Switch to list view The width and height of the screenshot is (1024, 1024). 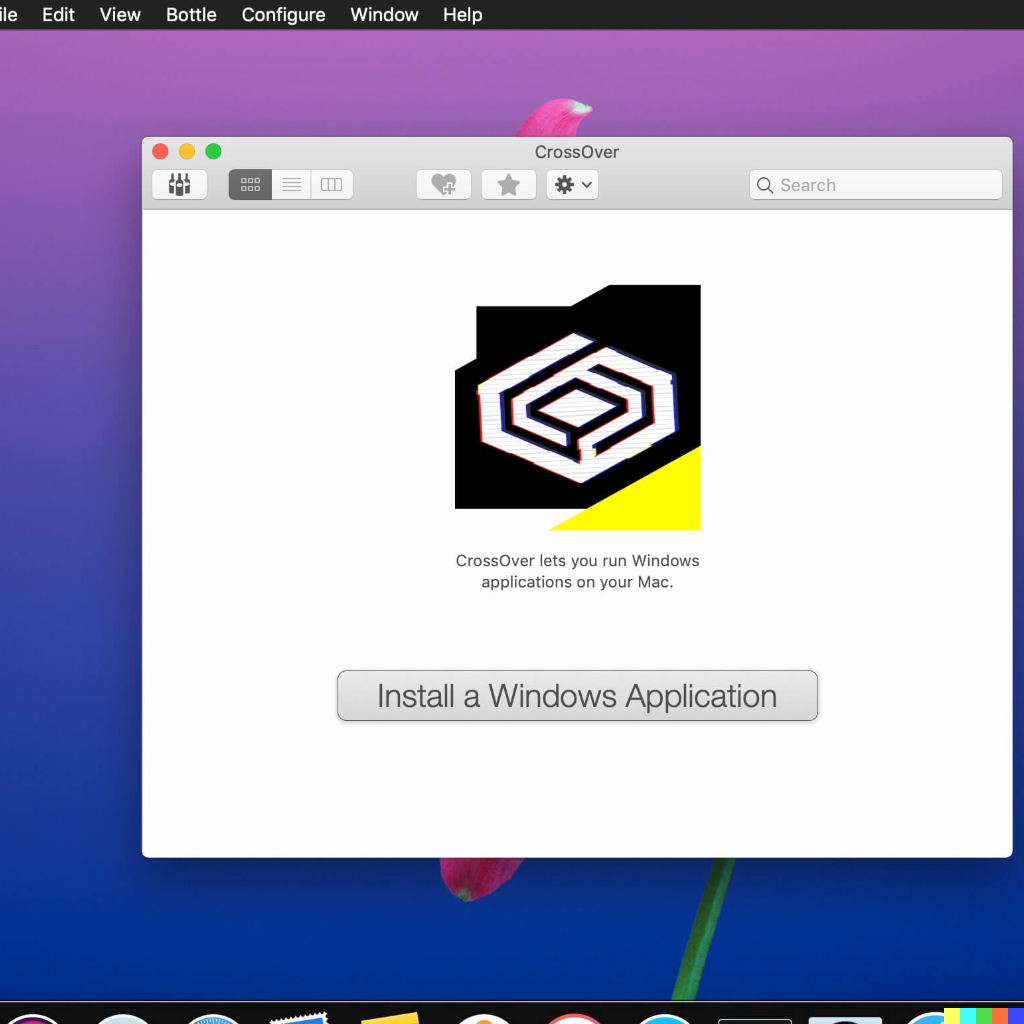291,185
